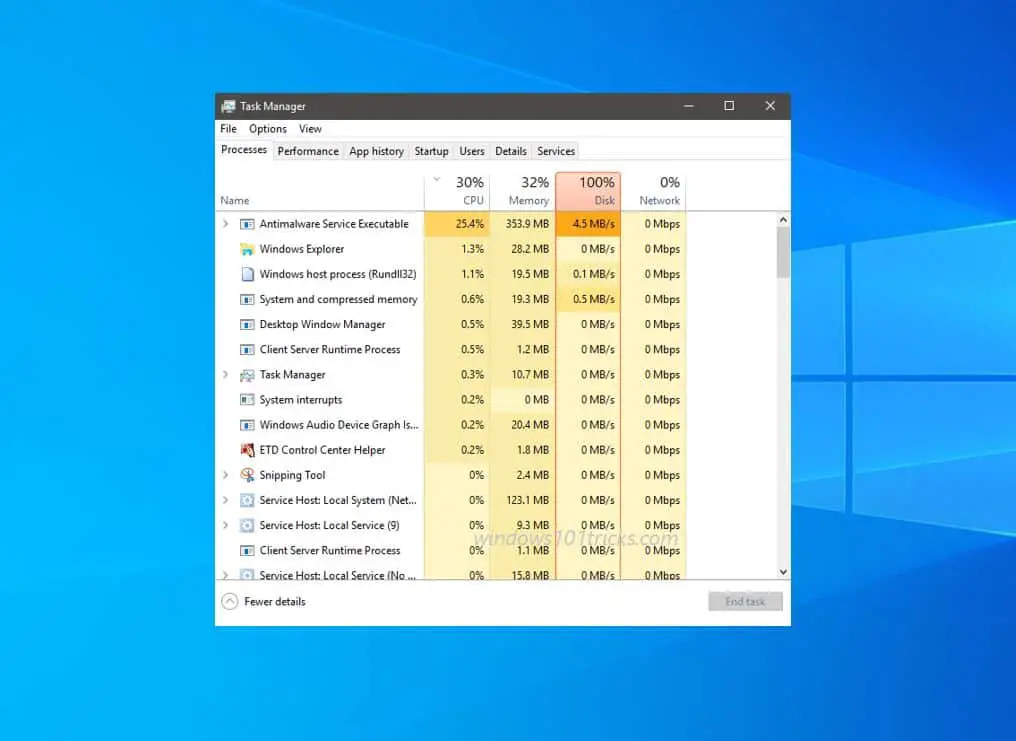The width and height of the screenshot is (1016, 741).
Task: Click the Snipping Tool scissors icon
Action: pos(246,475)
